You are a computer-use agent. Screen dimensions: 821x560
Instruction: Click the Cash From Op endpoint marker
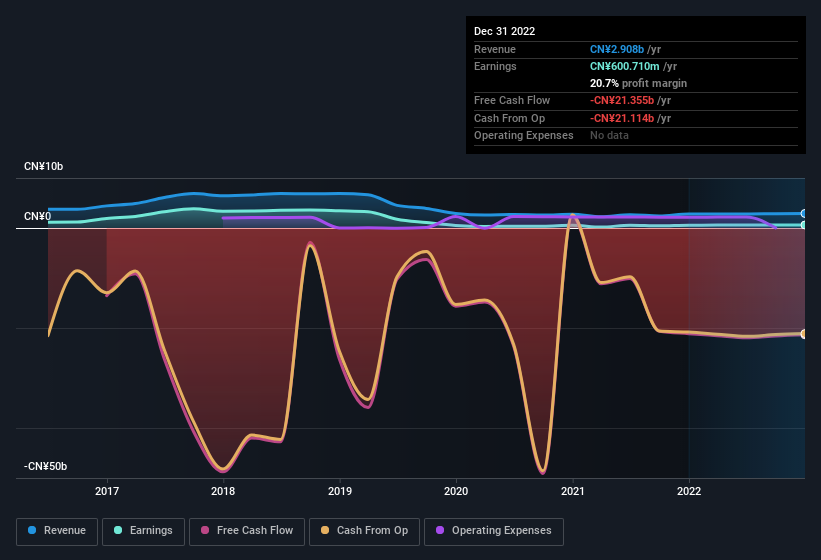[x=804, y=334]
